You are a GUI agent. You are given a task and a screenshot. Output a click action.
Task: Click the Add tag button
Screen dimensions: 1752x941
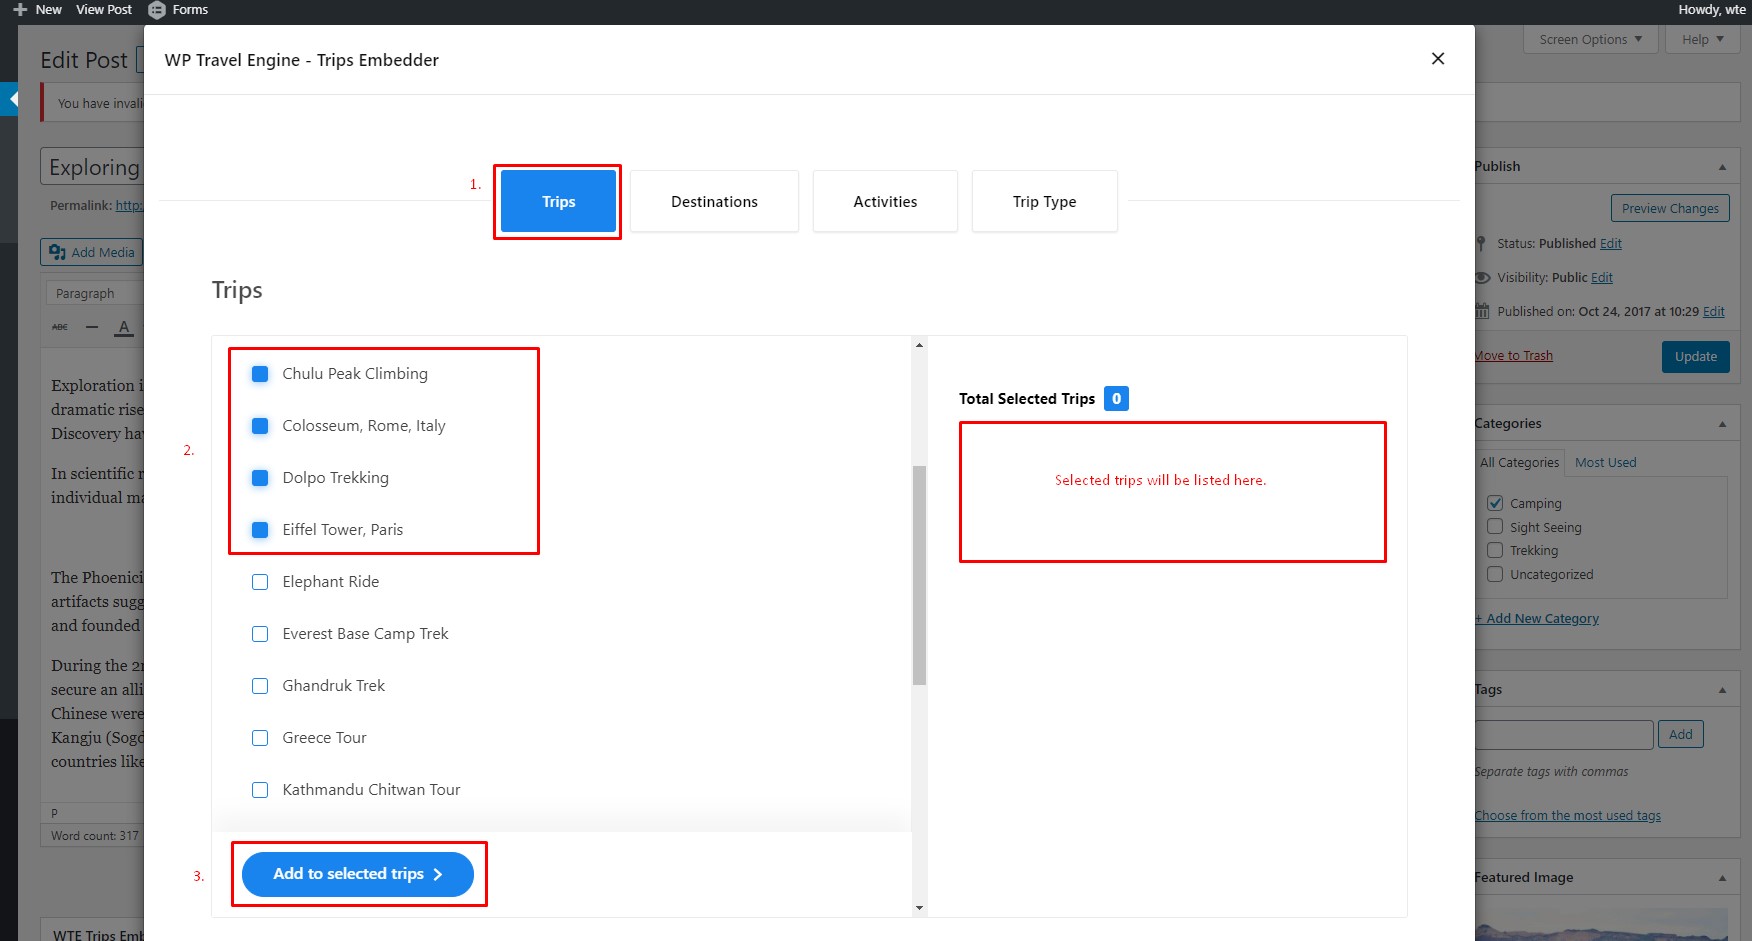tap(1681, 734)
